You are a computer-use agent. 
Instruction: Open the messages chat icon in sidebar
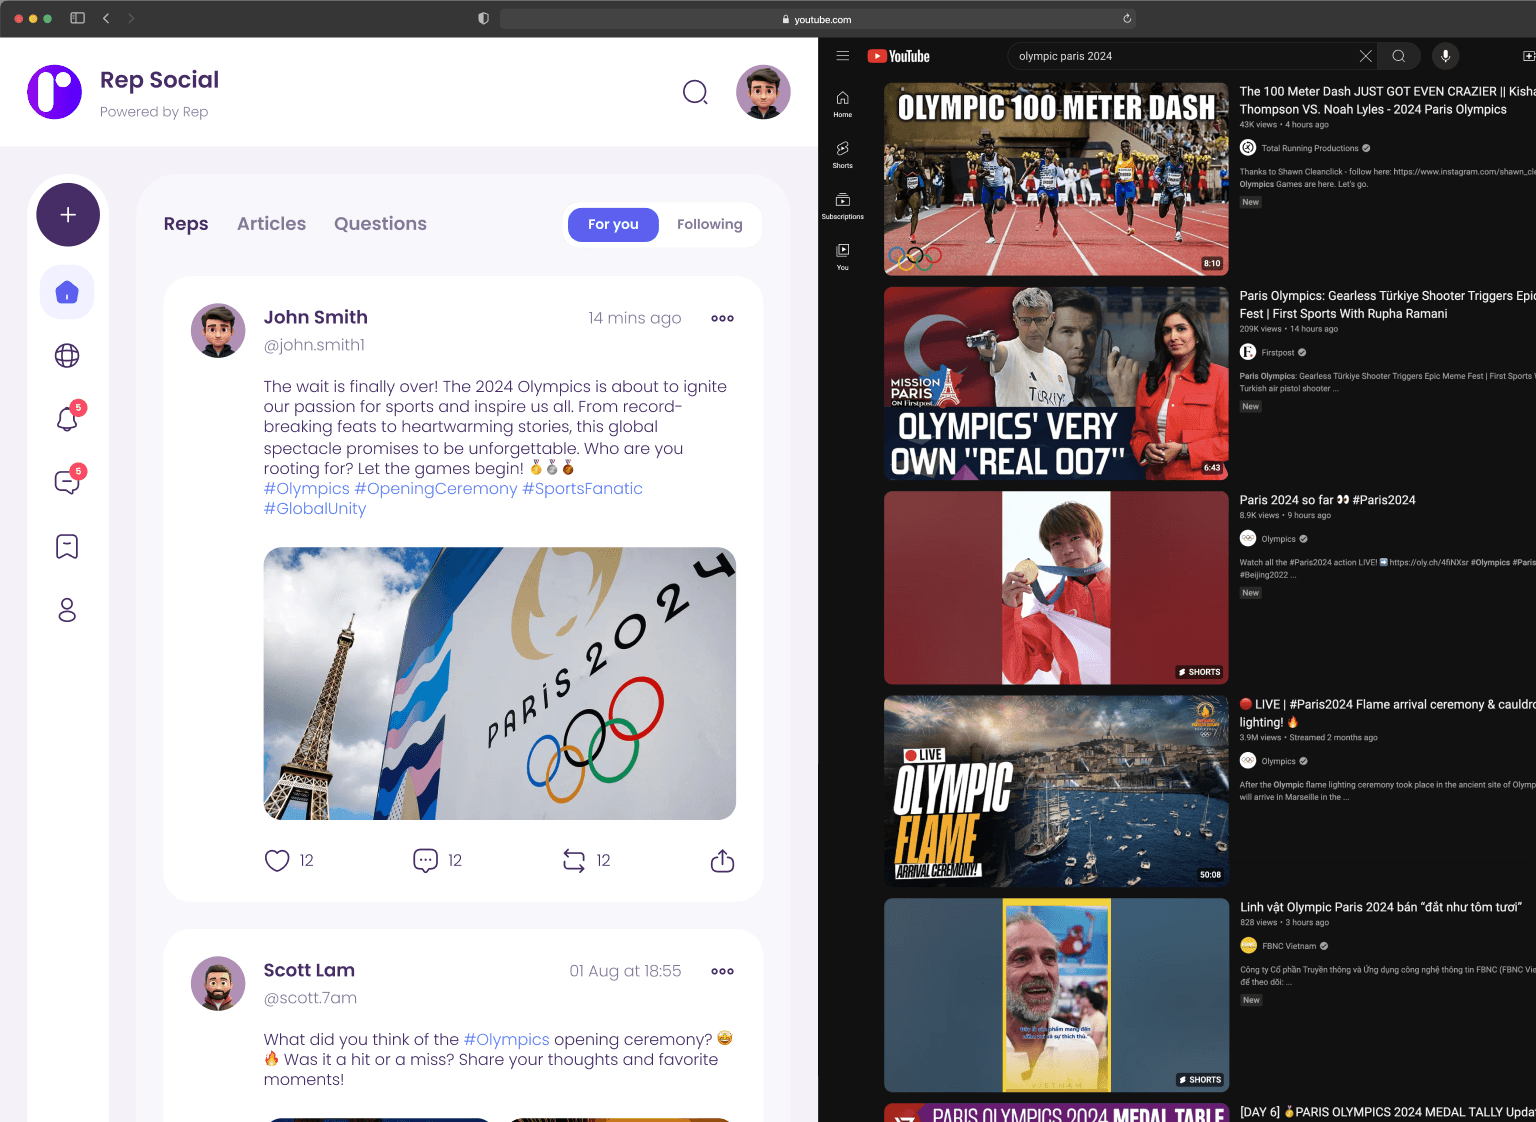[67, 482]
